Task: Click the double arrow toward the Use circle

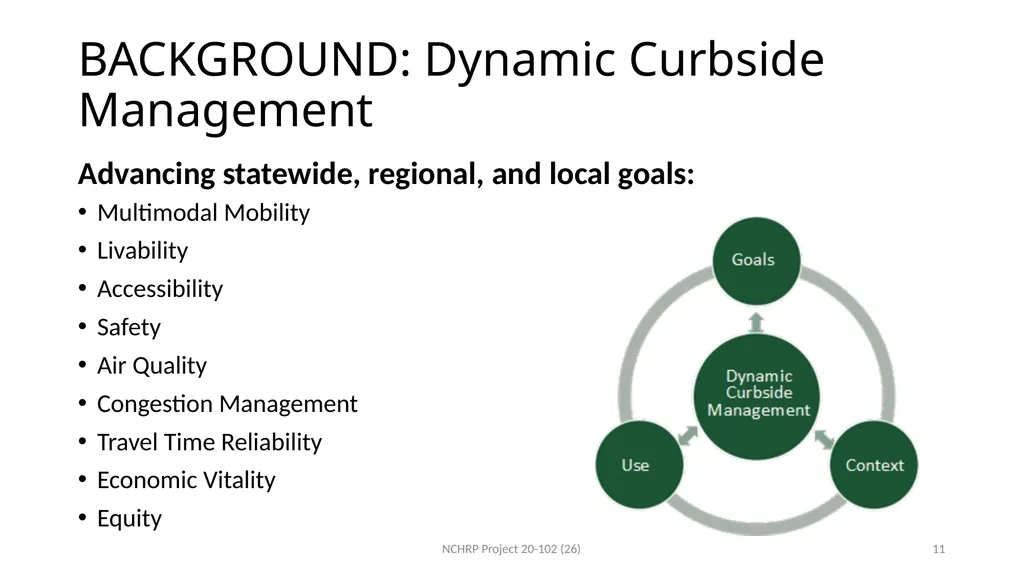Action: 688,435
